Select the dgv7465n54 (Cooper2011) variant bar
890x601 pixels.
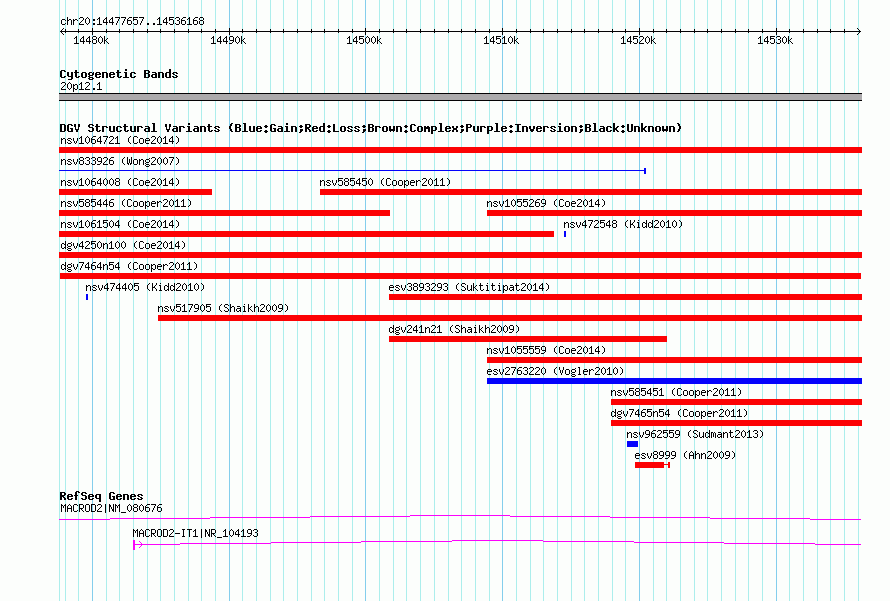coord(736,423)
